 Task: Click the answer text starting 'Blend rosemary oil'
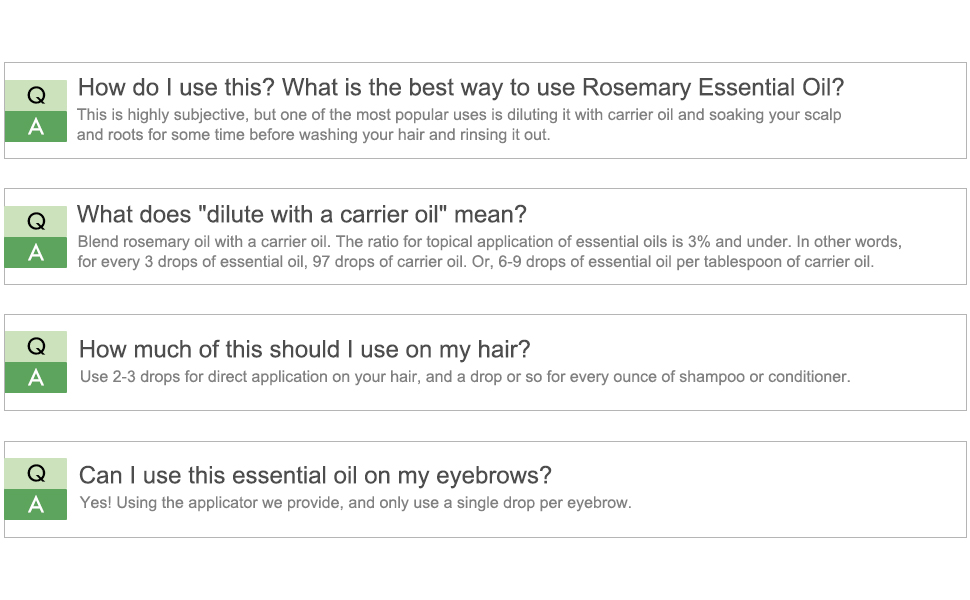(x=489, y=252)
